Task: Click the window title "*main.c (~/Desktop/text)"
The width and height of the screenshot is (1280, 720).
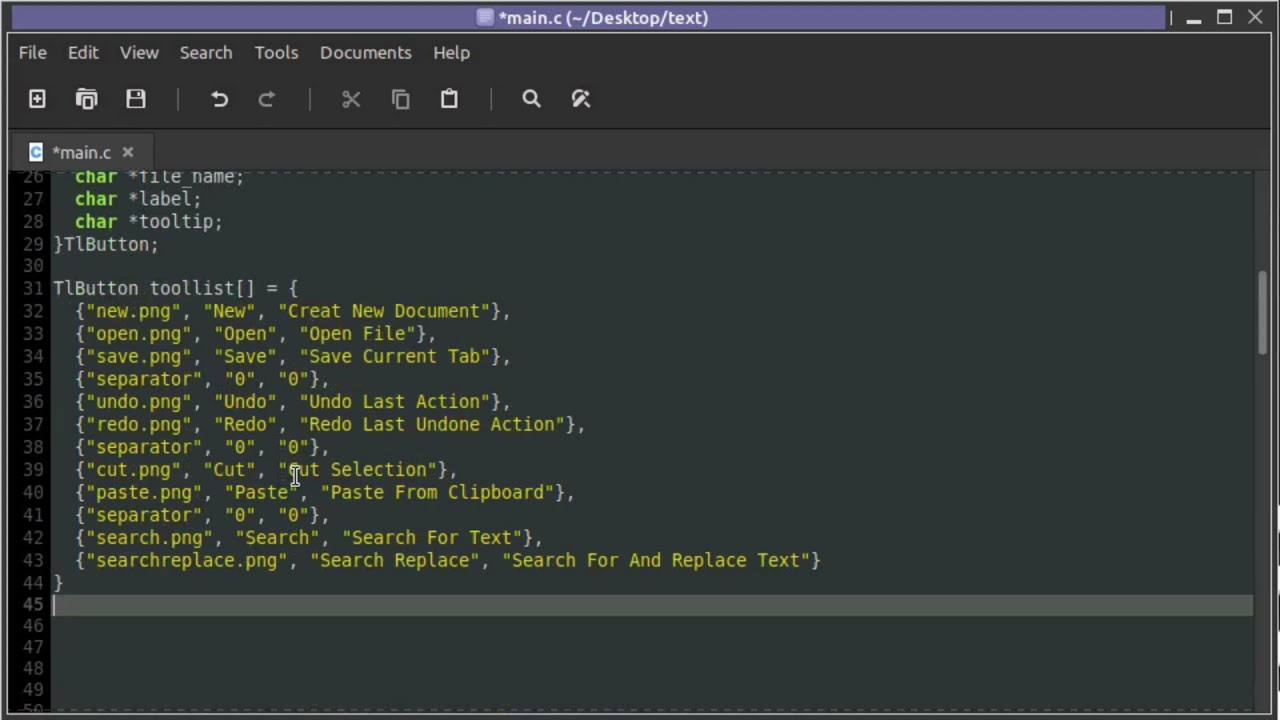Action: (x=603, y=17)
